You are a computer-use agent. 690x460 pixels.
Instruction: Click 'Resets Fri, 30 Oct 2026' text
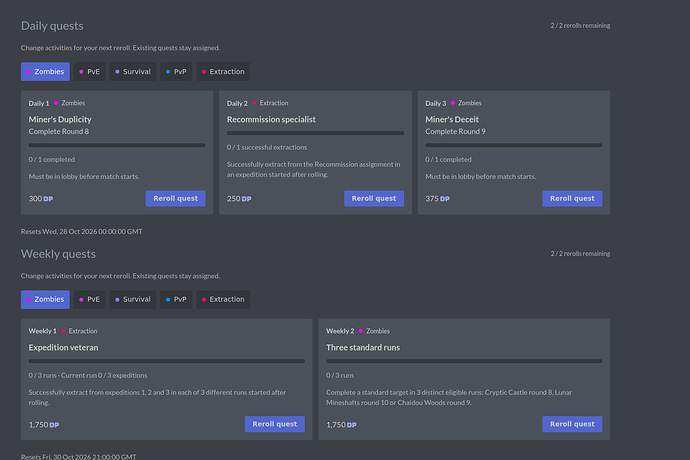pos(79,456)
